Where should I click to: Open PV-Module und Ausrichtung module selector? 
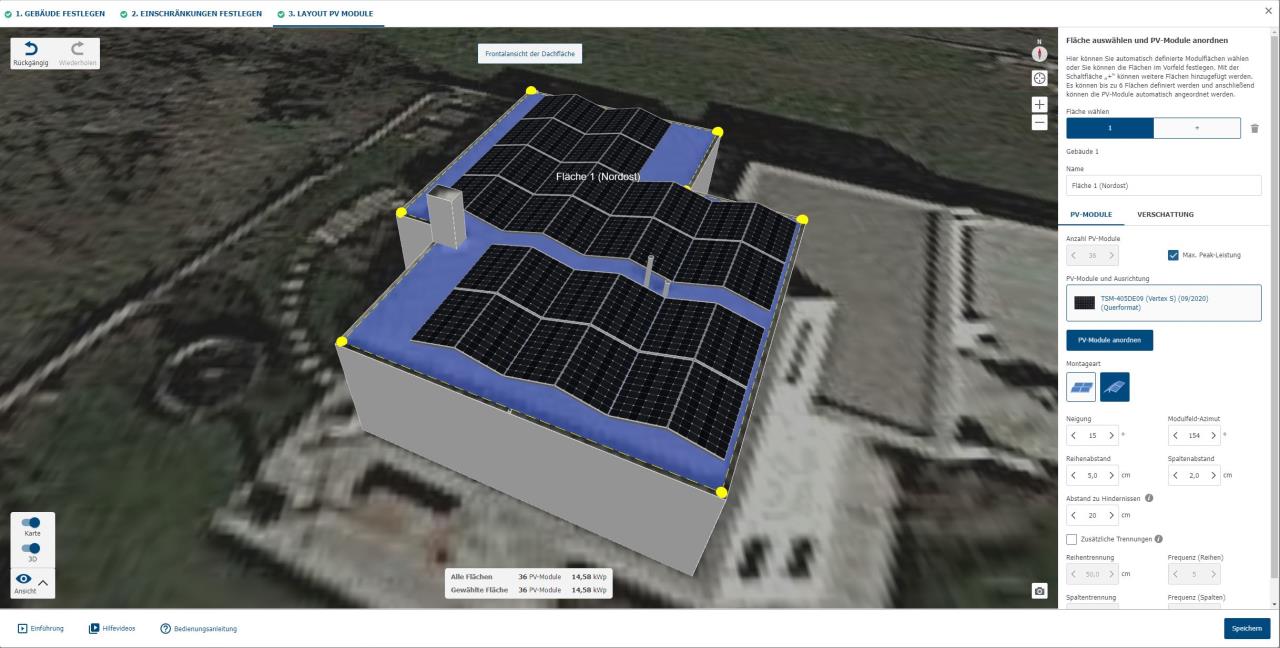pyautogui.click(x=1163, y=303)
